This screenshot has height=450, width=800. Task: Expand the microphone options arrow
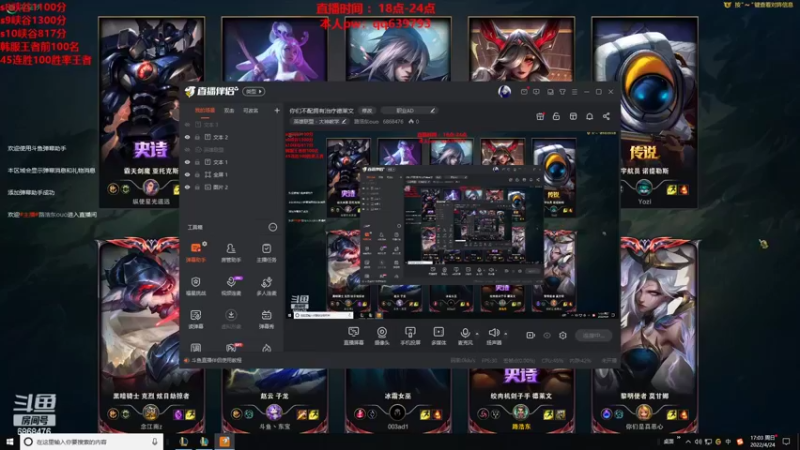[477, 334]
